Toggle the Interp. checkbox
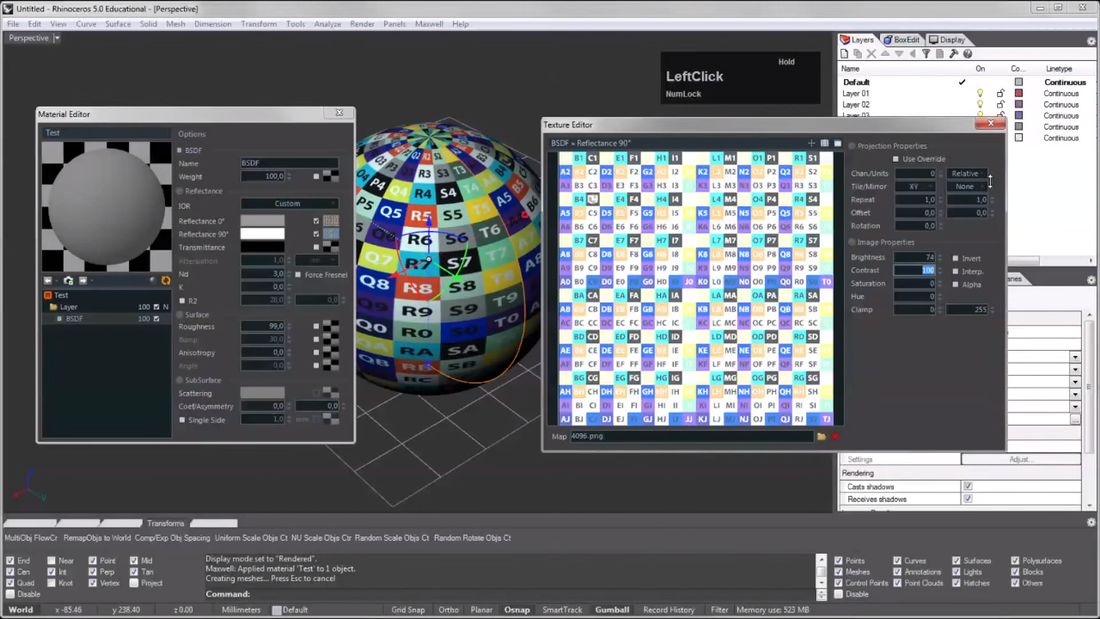This screenshot has width=1100, height=619. click(x=955, y=271)
